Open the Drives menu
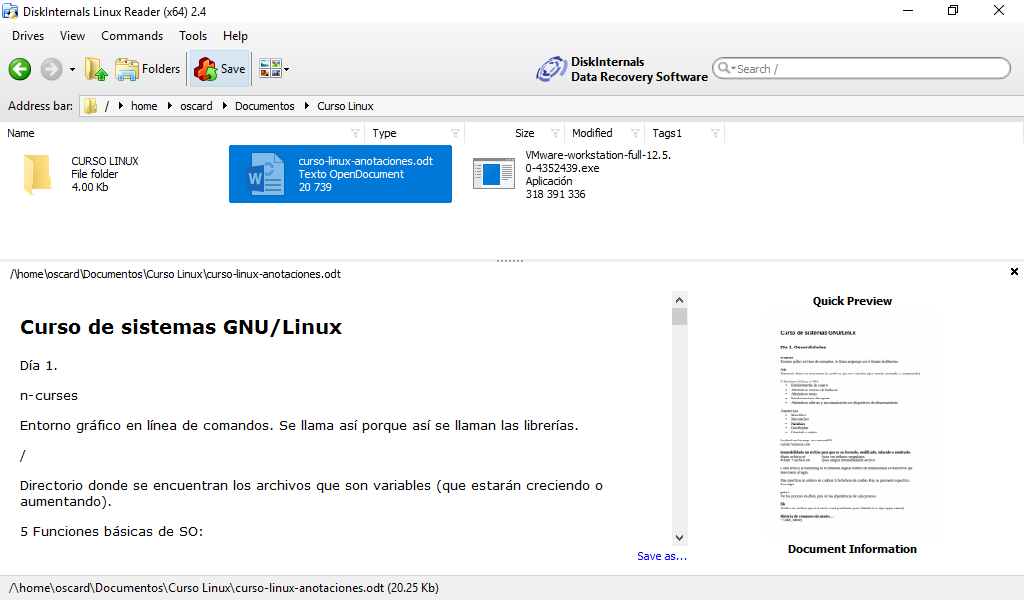The width and height of the screenshot is (1024, 600). pyautogui.click(x=28, y=36)
